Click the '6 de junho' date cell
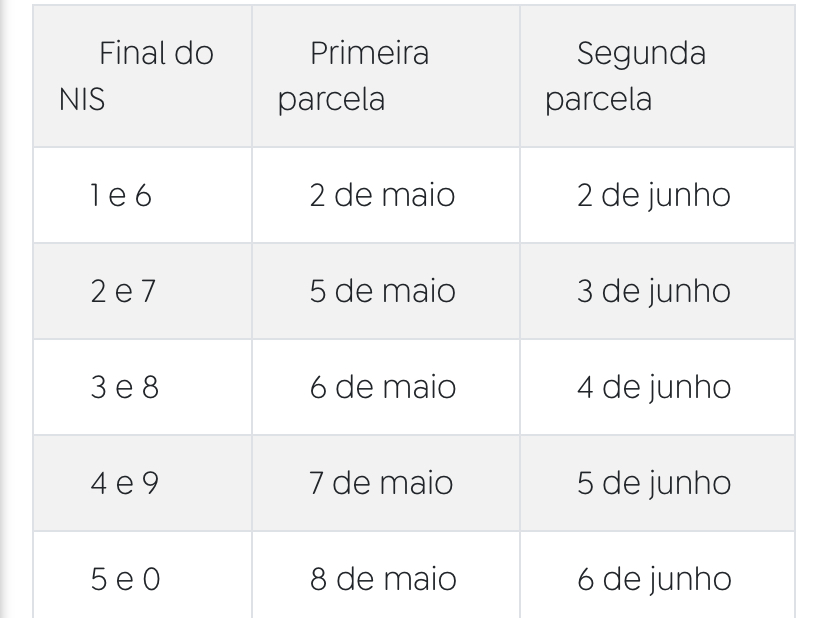This screenshot has width=828, height=618. (x=654, y=579)
